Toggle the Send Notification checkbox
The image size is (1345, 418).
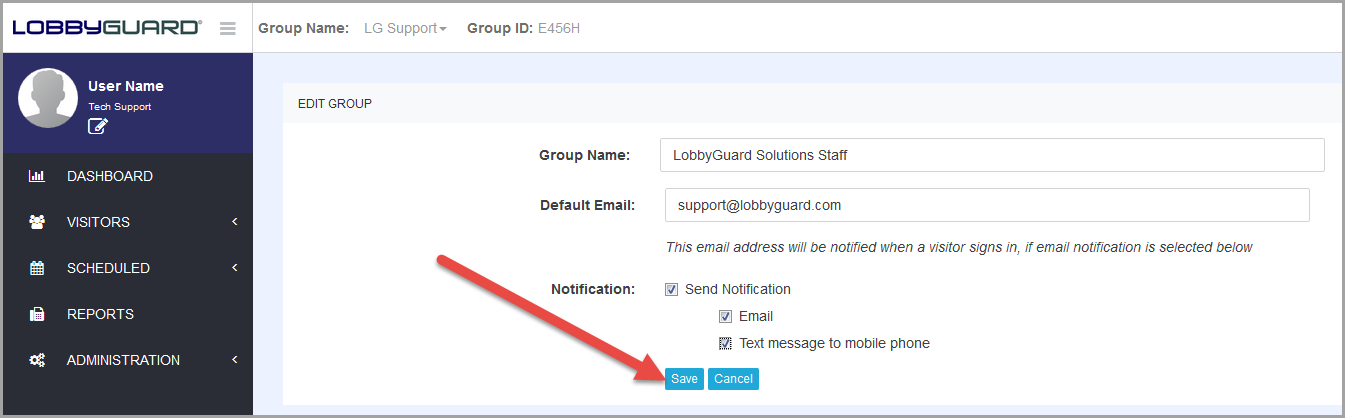click(x=672, y=290)
